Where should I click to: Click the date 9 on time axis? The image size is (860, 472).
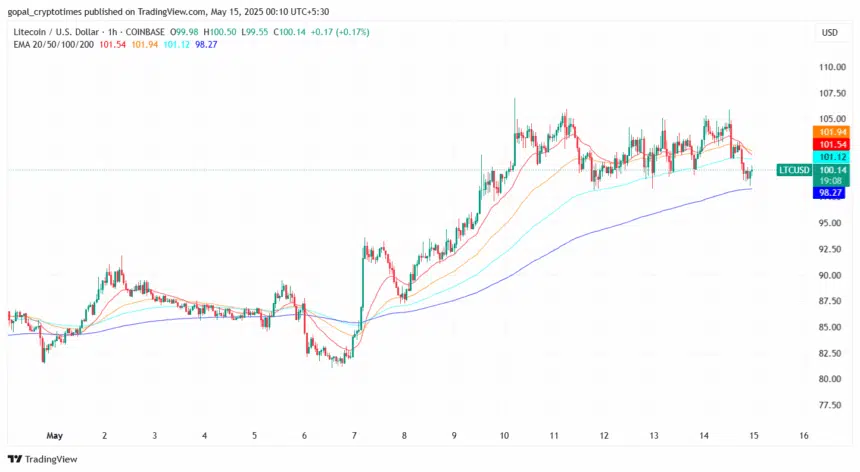click(454, 436)
